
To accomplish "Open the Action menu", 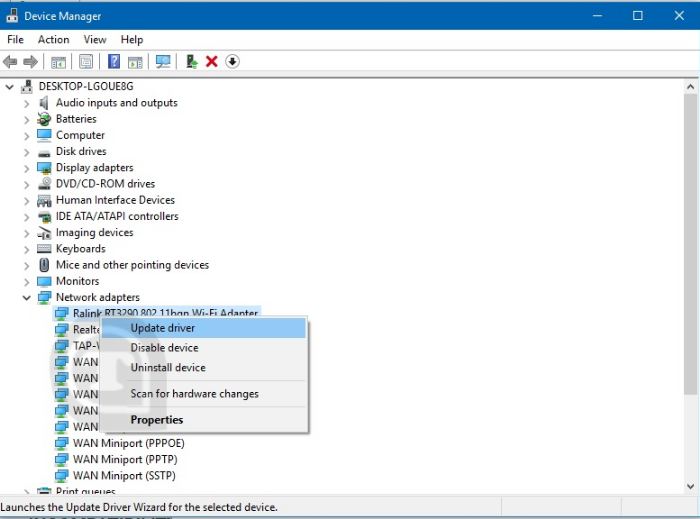I will tap(53, 39).
